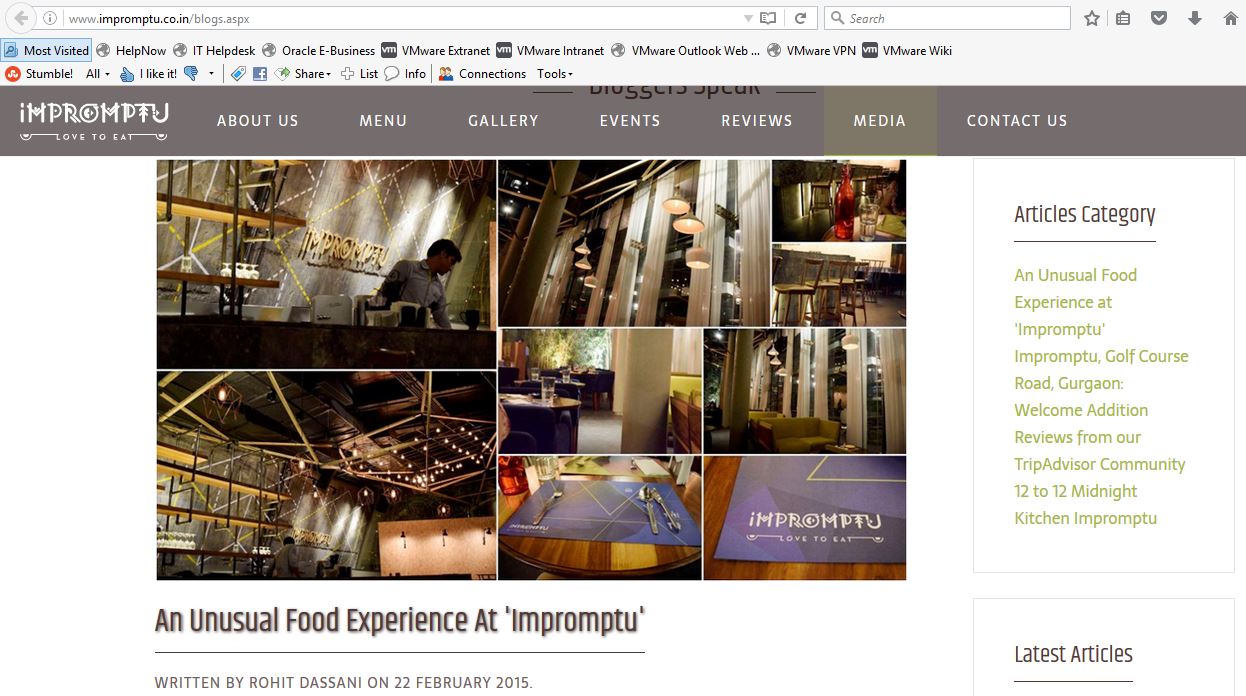Click the Impromptu Love To Eat logo
Image resolution: width=1246 pixels, height=696 pixels.
pos(94,120)
